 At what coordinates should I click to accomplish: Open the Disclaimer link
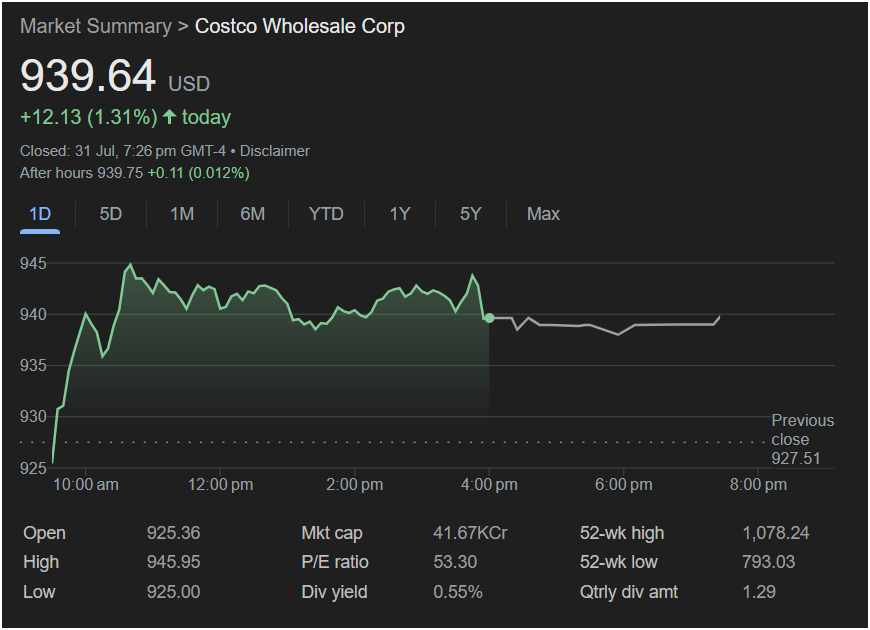[x=275, y=151]
